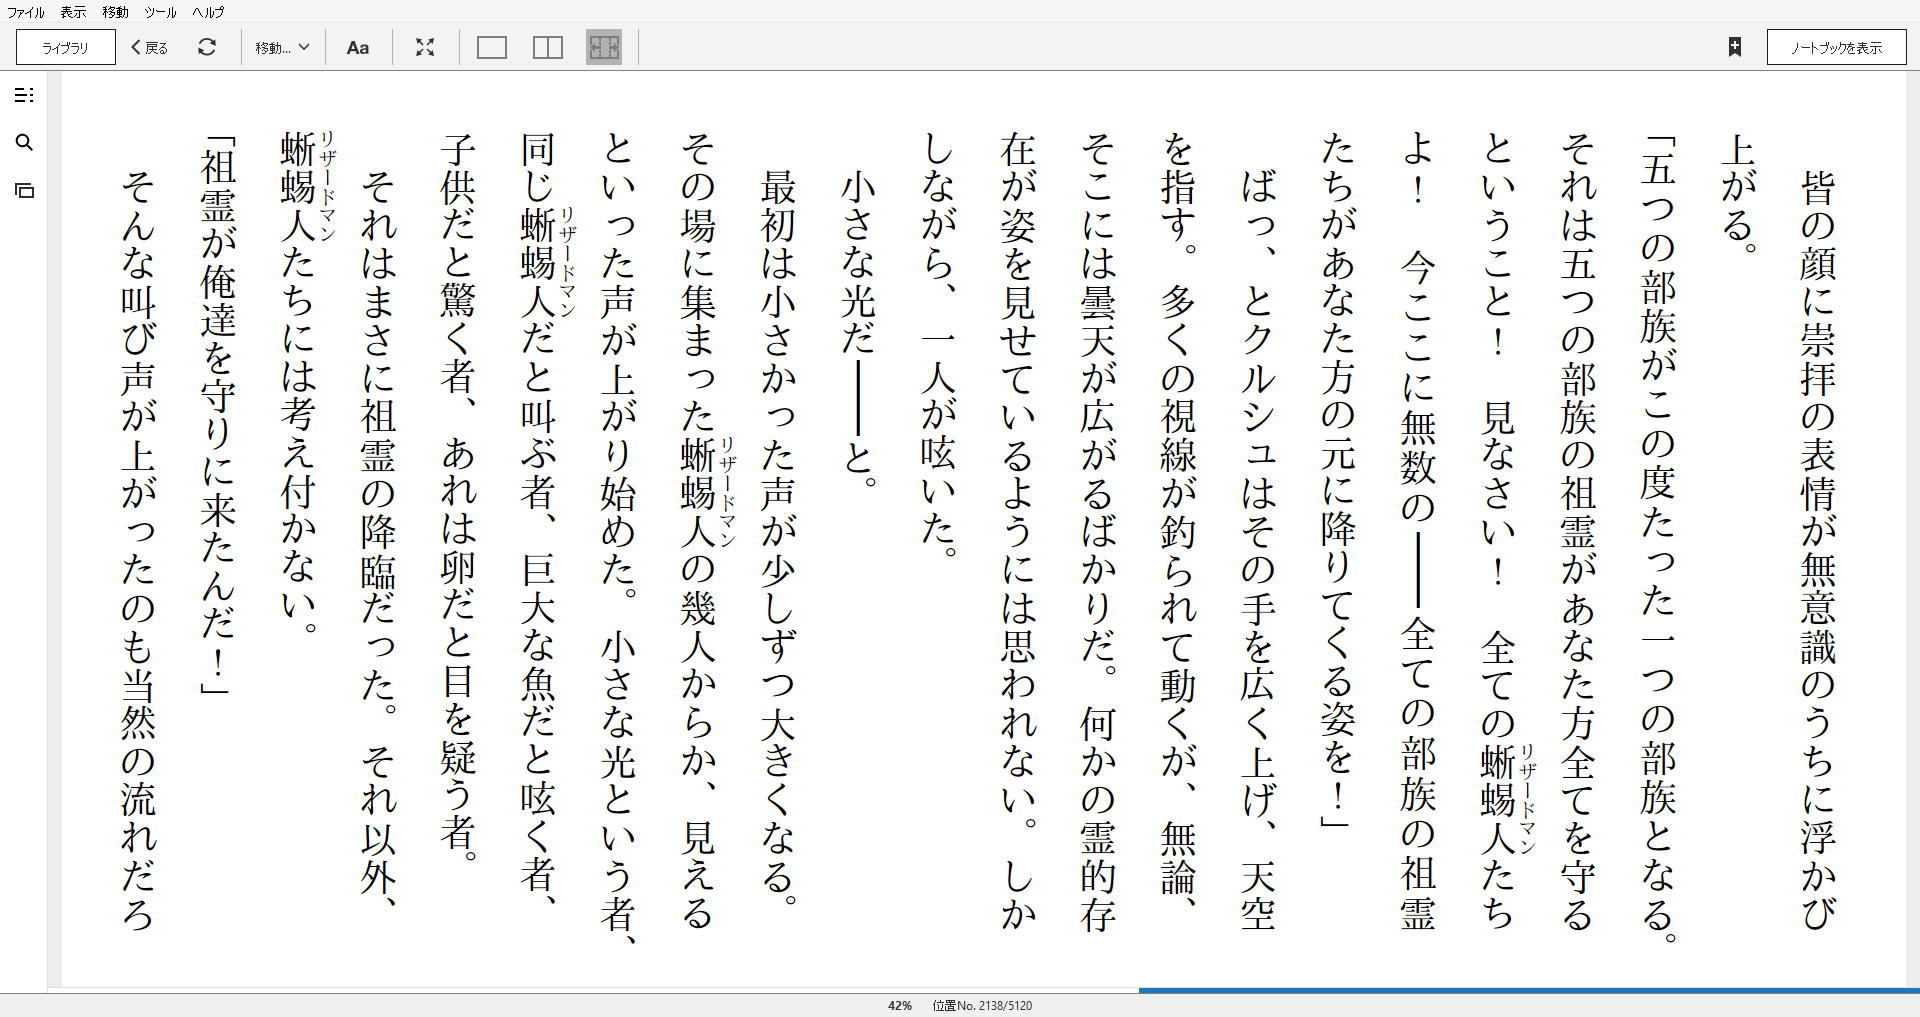Open the flashcards panel icon
The image size is (1920, 1017).
25,189
